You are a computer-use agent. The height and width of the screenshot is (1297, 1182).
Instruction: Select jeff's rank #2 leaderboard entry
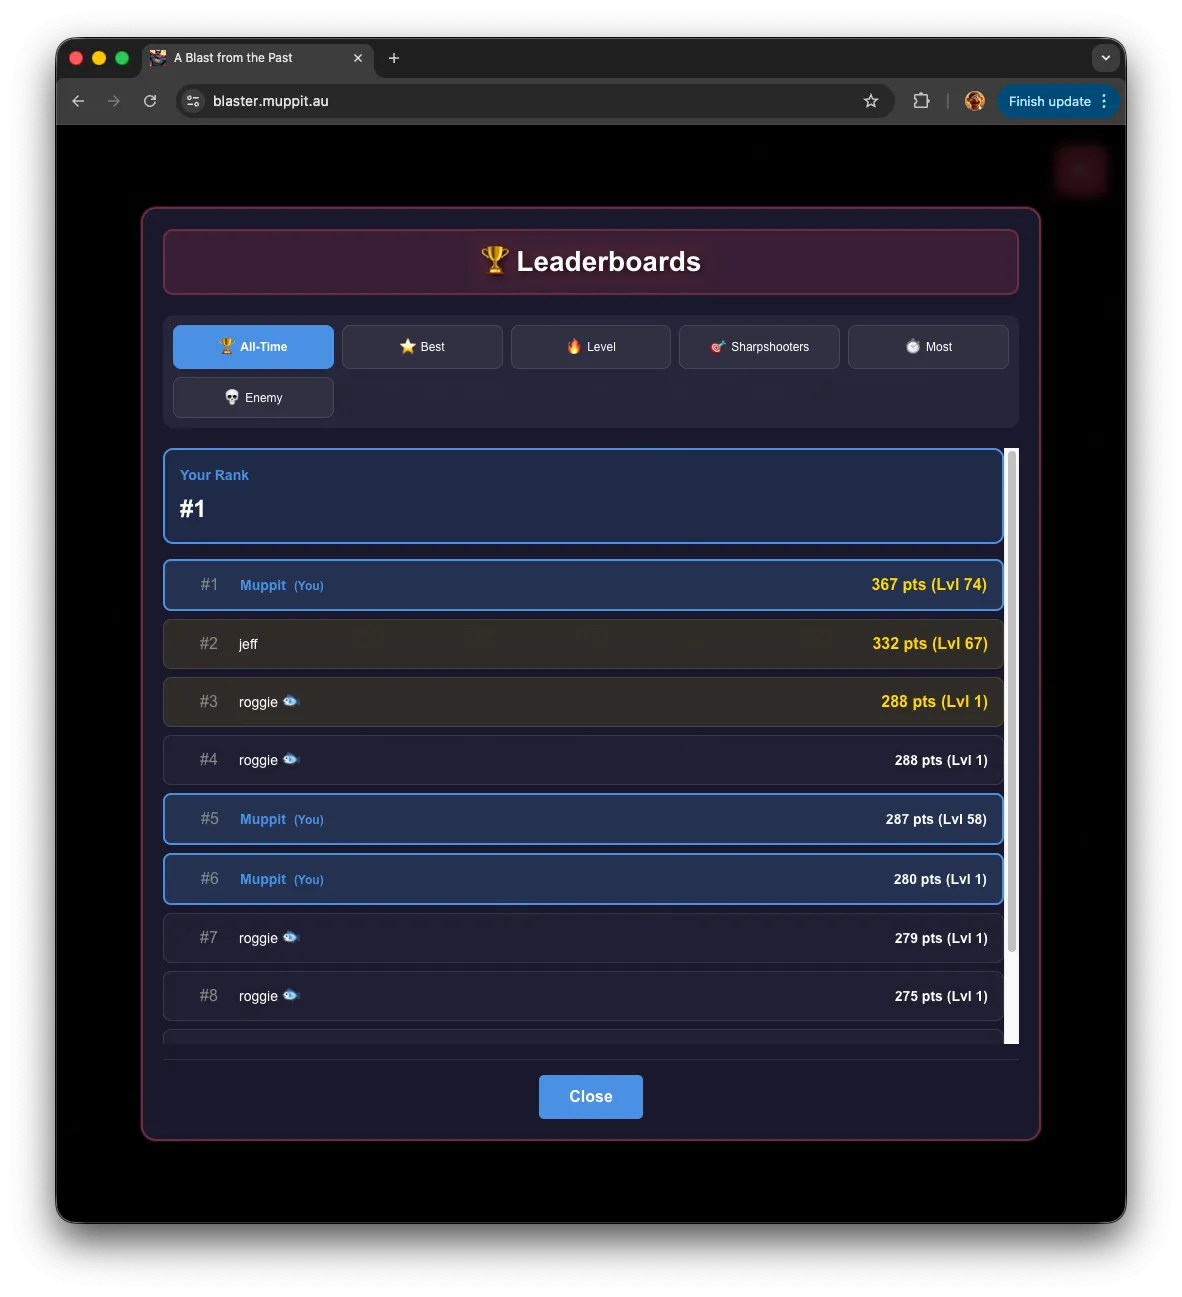point(583,644)
